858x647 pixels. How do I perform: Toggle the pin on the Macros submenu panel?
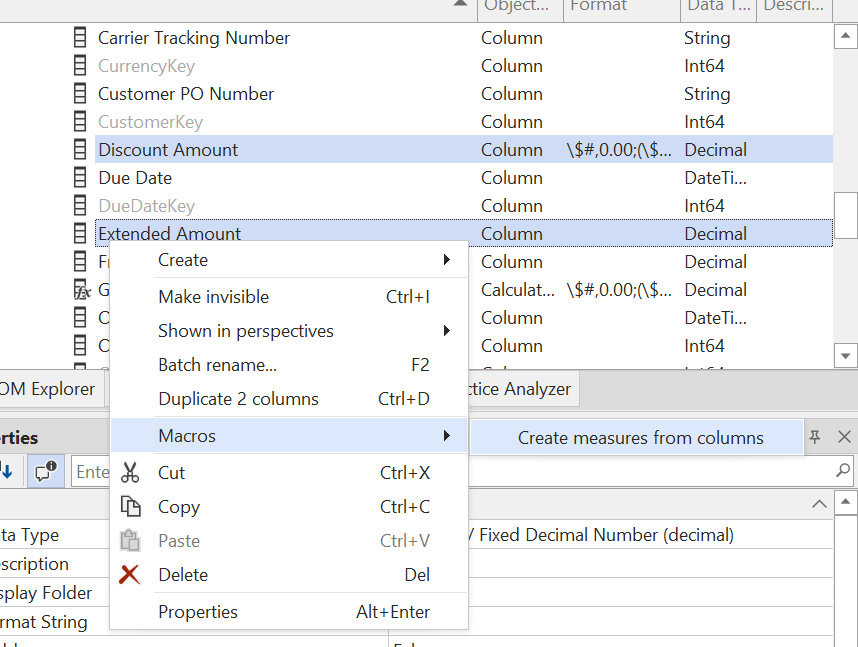point(815,437)
